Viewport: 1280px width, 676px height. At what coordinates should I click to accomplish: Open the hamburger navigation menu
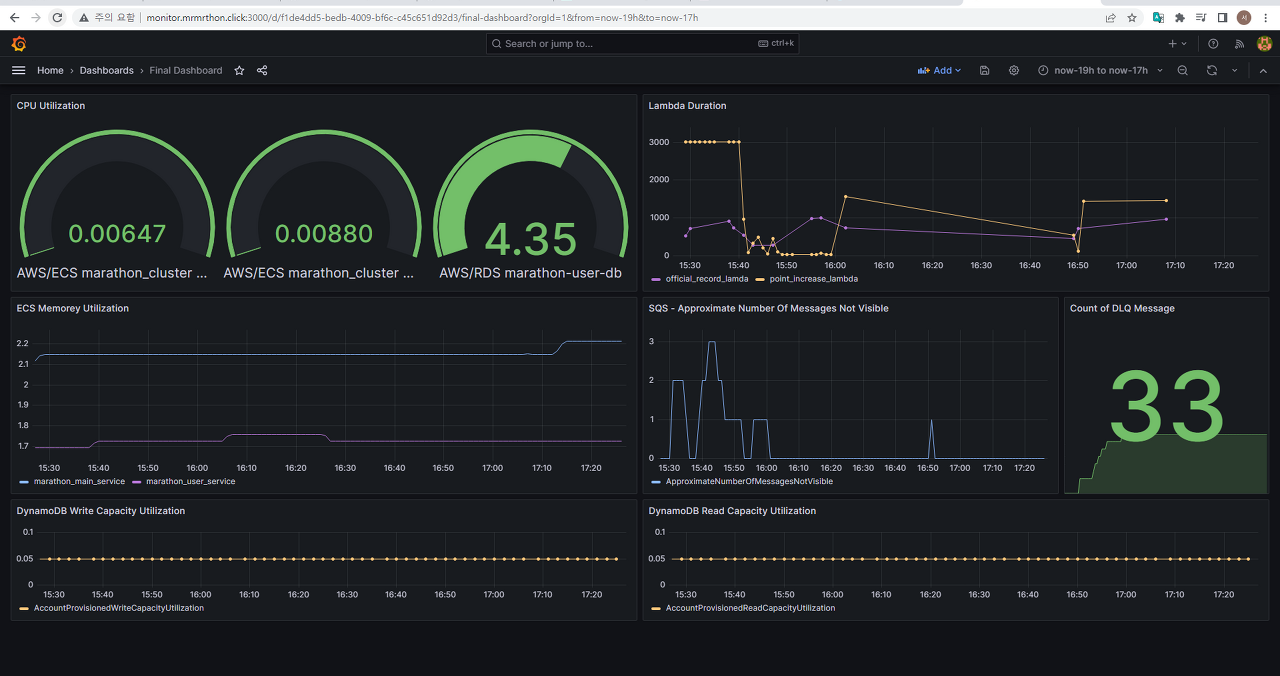(18, 70)
